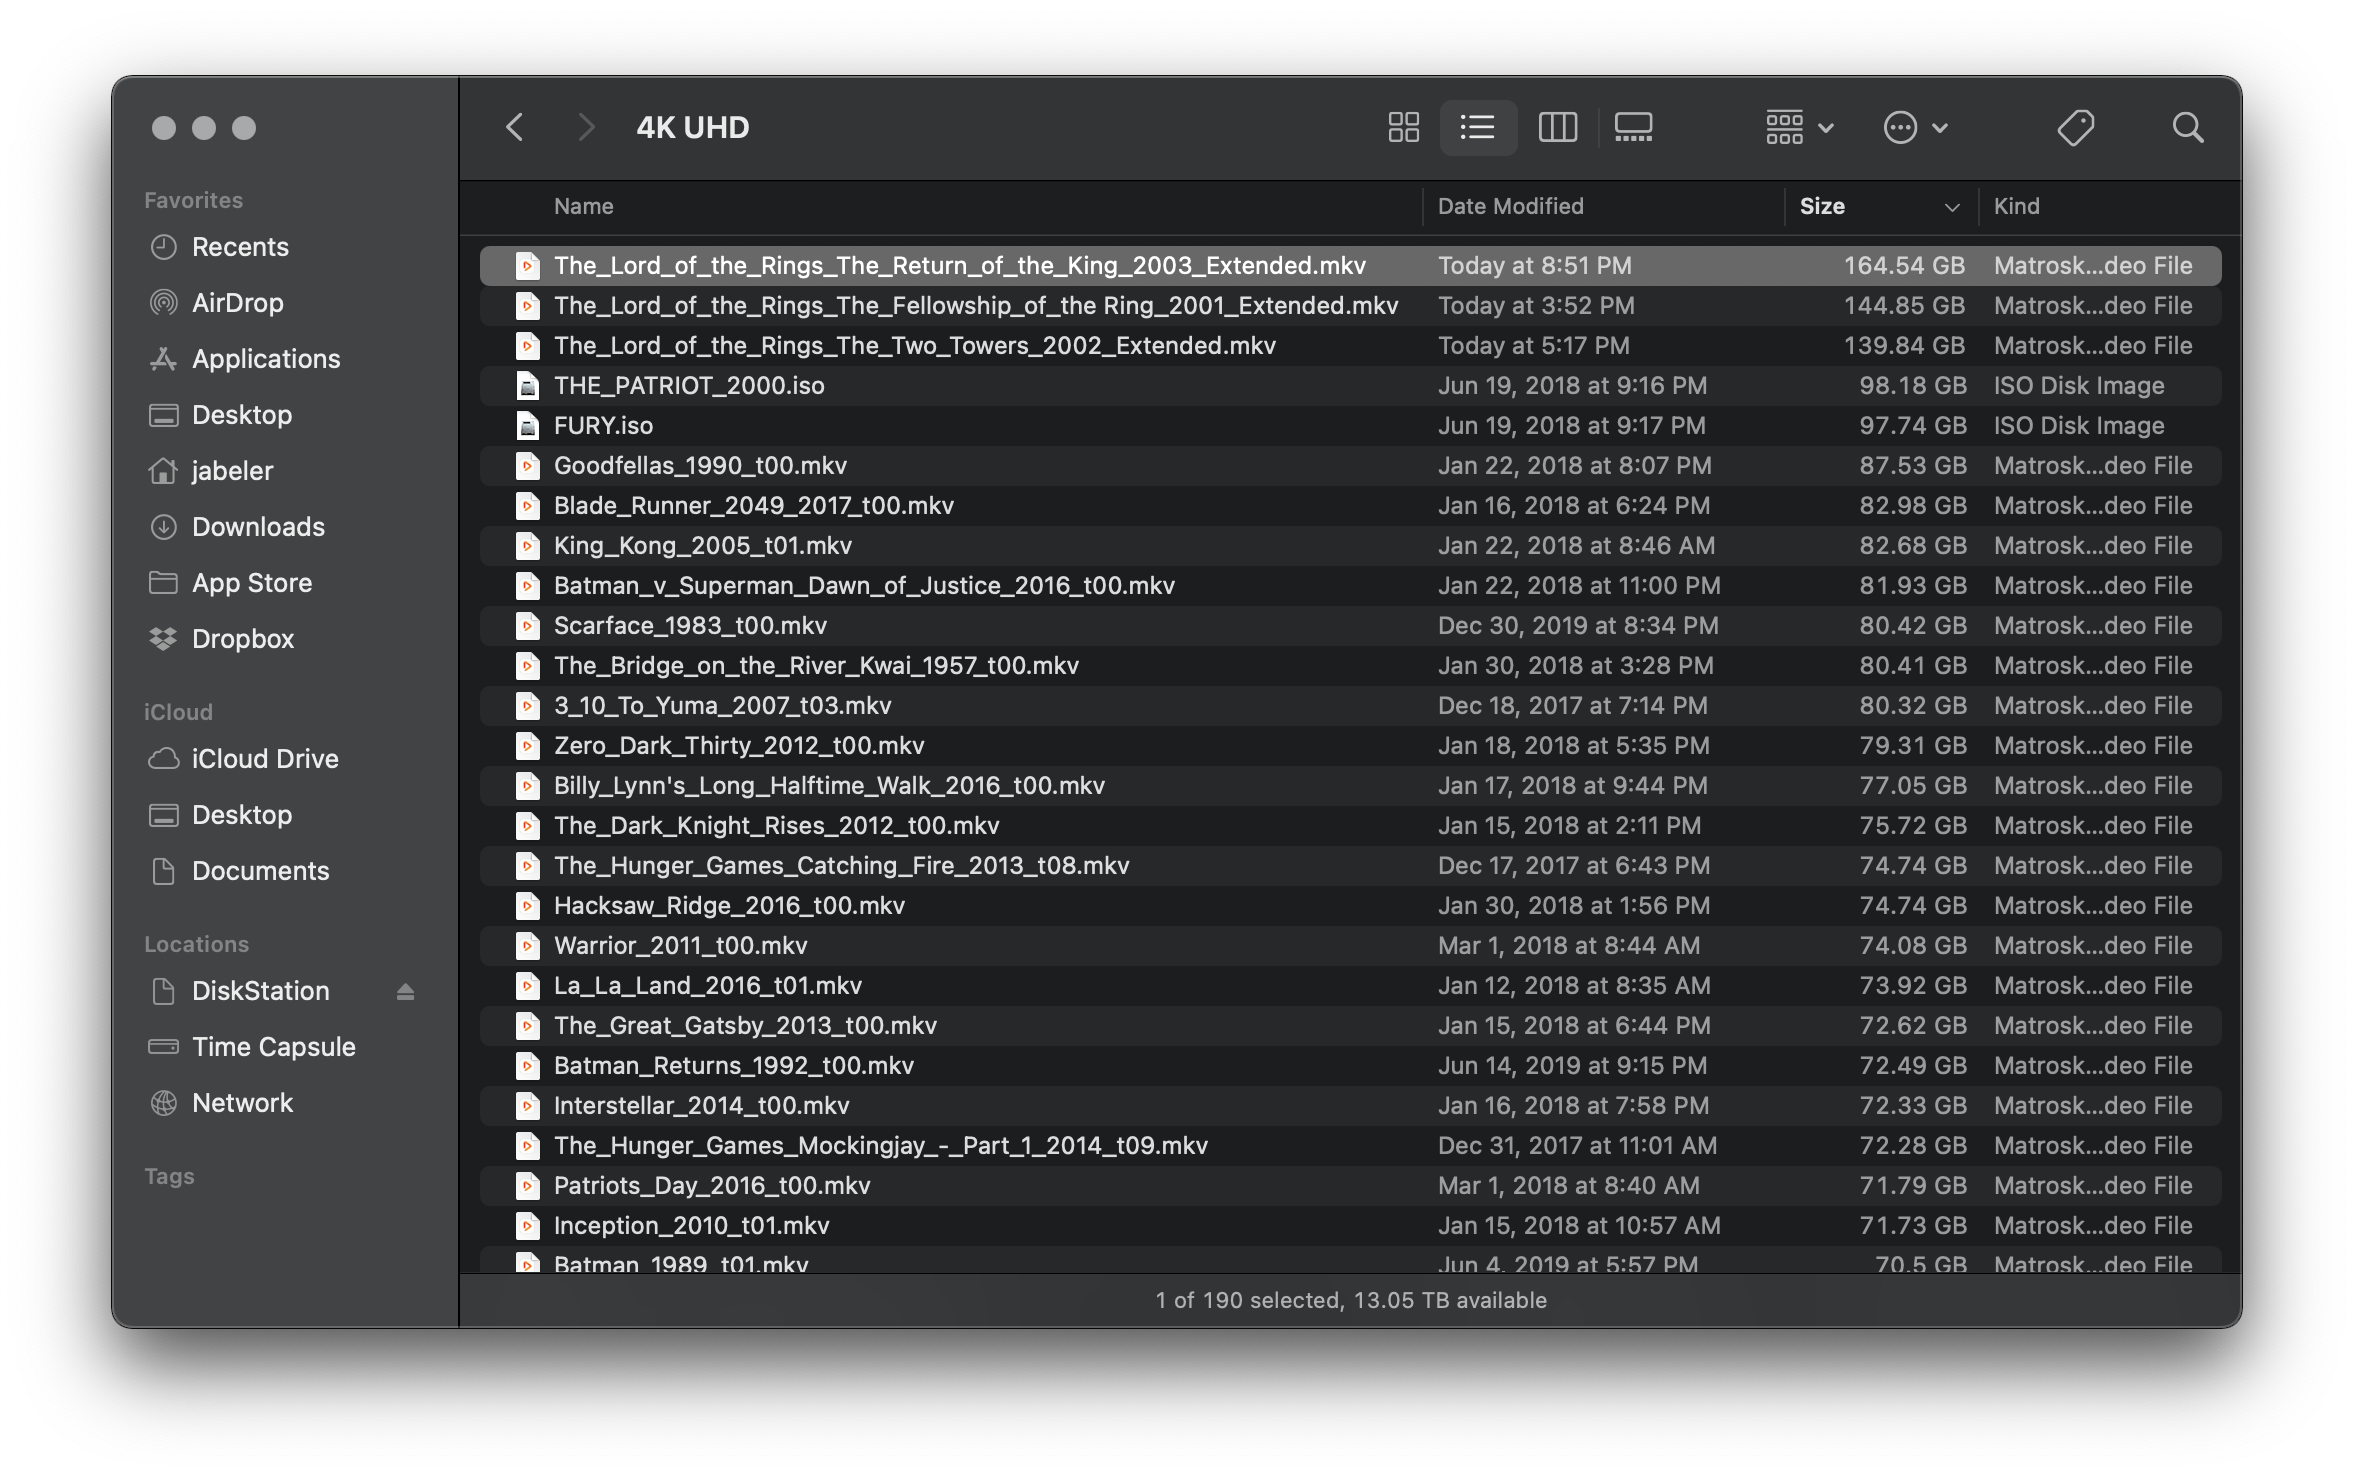
Task: Select the FURY.iso file
Action: tap(603, 426)
